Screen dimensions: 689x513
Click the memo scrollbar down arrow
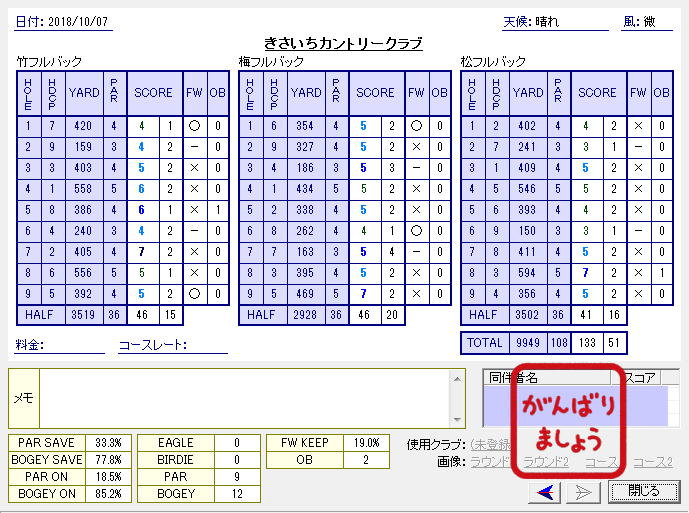pyautogui.click(x=458, y=419)
